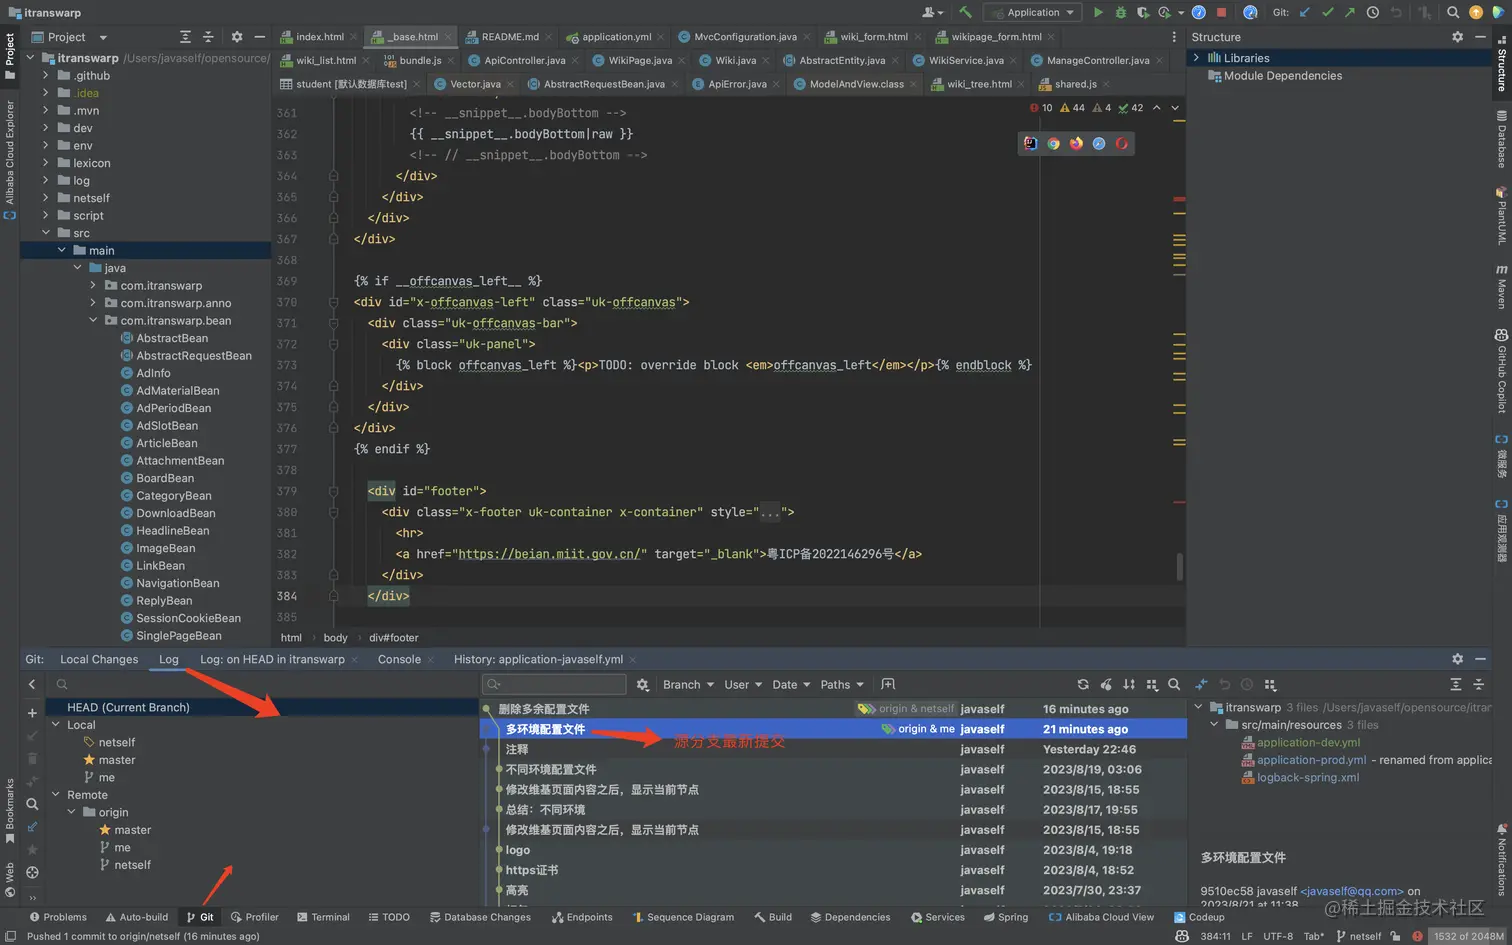Image resolution: width=1512 pixels, height=945 pixels.
Task: Open Search Everywhere magnifier in top toolbar
Action: point(1453,12)
